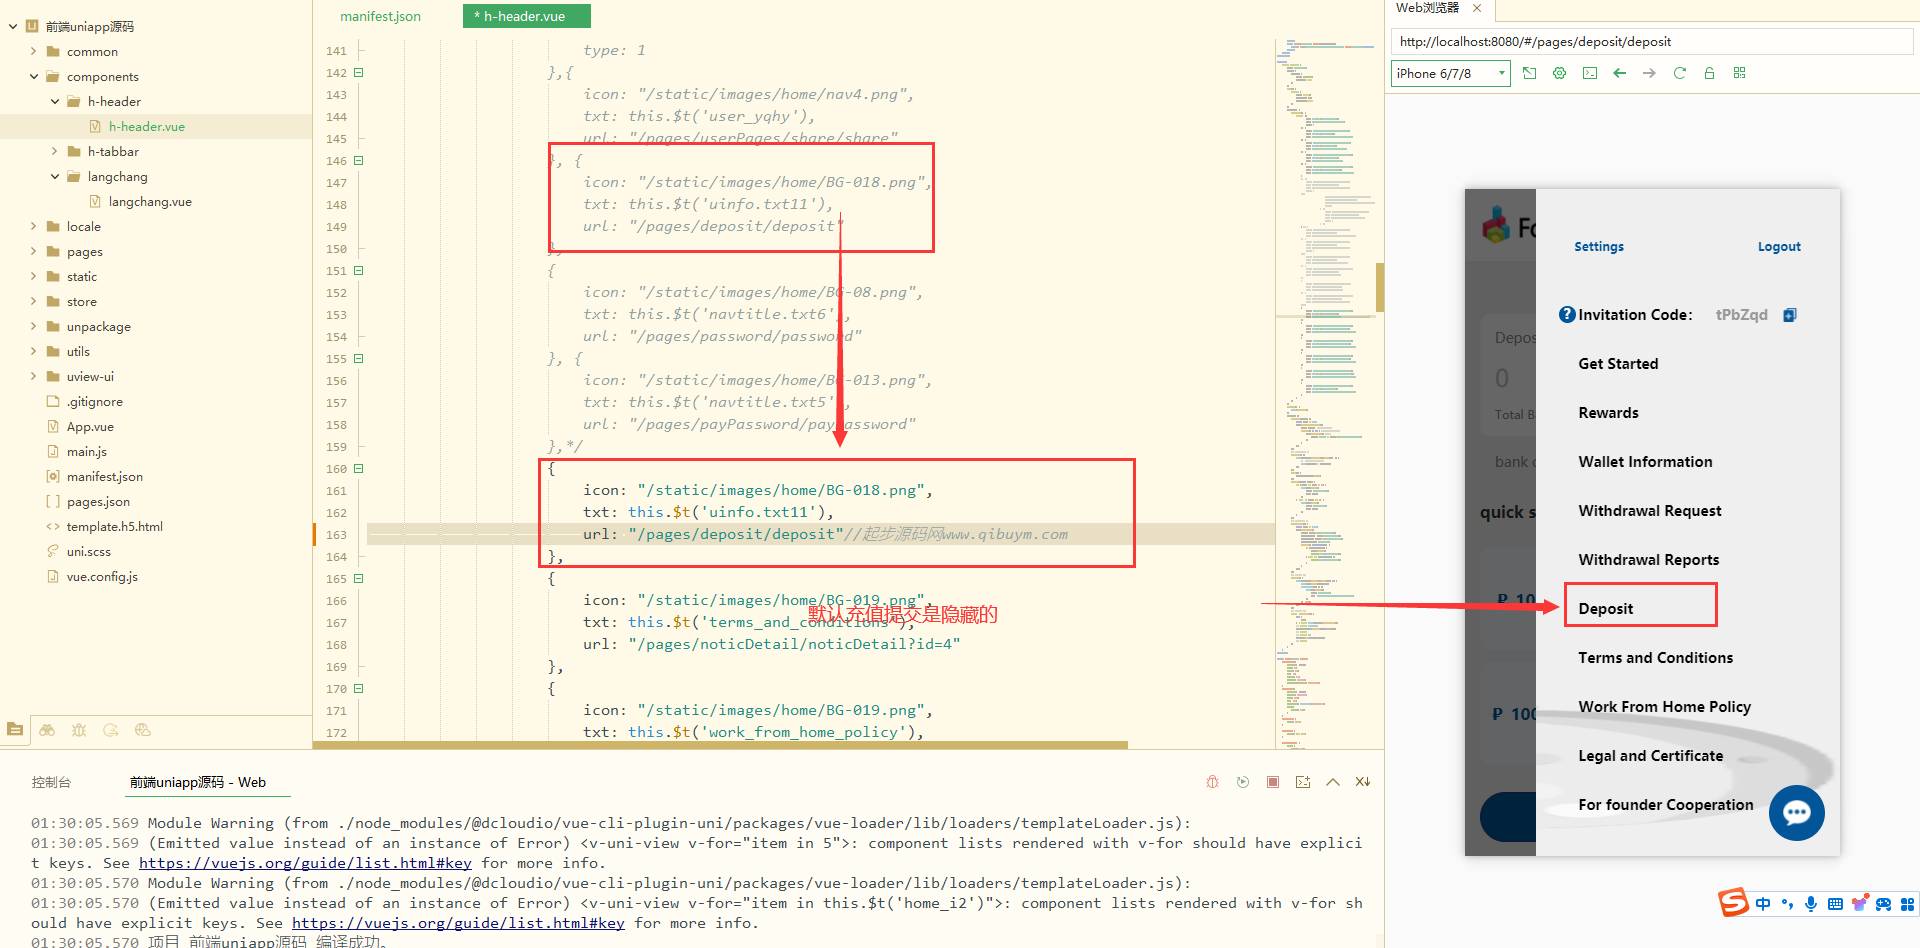Viewport: 1920px width, 948px height.
Task: Click the Logout link
Action: pyautogui.click(x=1778, y=247)
